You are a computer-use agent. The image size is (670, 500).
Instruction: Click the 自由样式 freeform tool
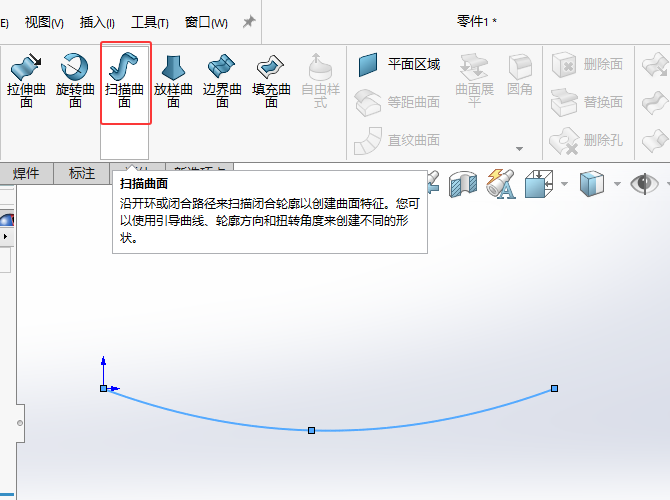320,80
